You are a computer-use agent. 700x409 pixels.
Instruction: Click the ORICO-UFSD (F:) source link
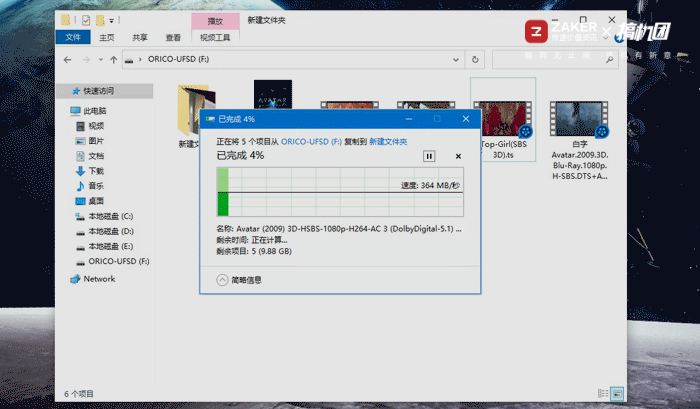[311, 142]
